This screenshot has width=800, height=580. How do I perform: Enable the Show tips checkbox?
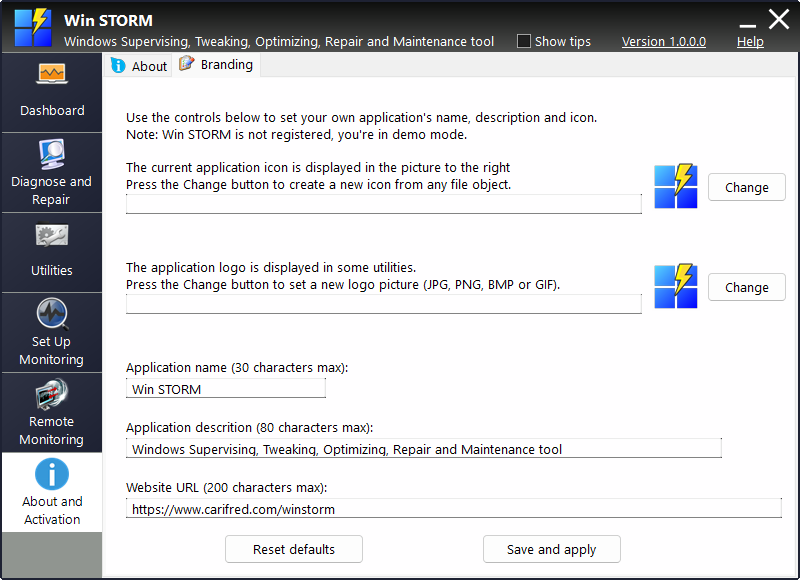click(x=524, y=41)
